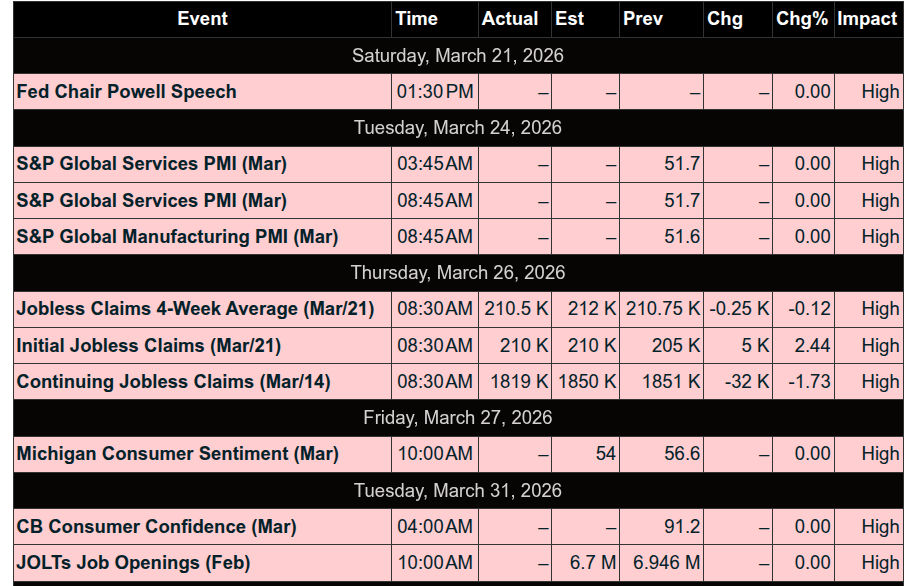
Task: Open the Fed Chair Powell Speech event
Action: pyautogui.click(x=127, y=92)
